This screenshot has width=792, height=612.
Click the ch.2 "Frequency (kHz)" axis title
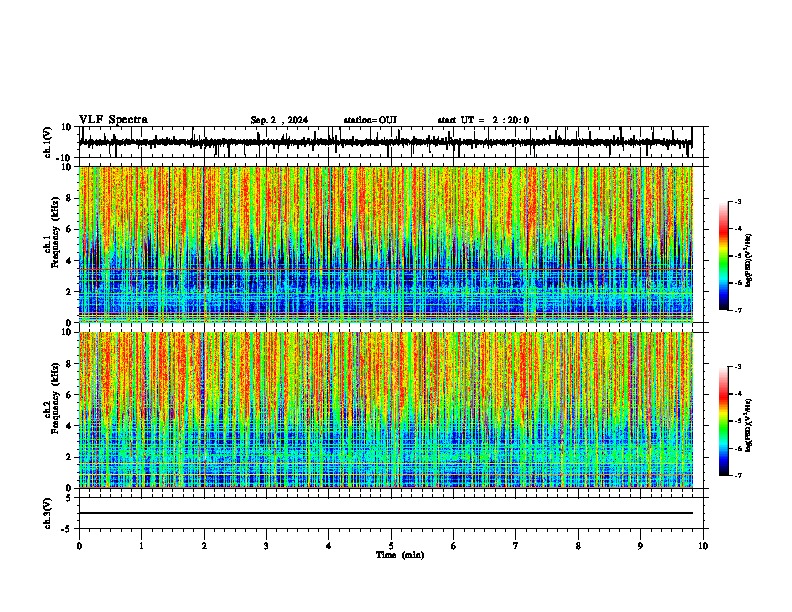pyautogui.click(x=55, y=398)
